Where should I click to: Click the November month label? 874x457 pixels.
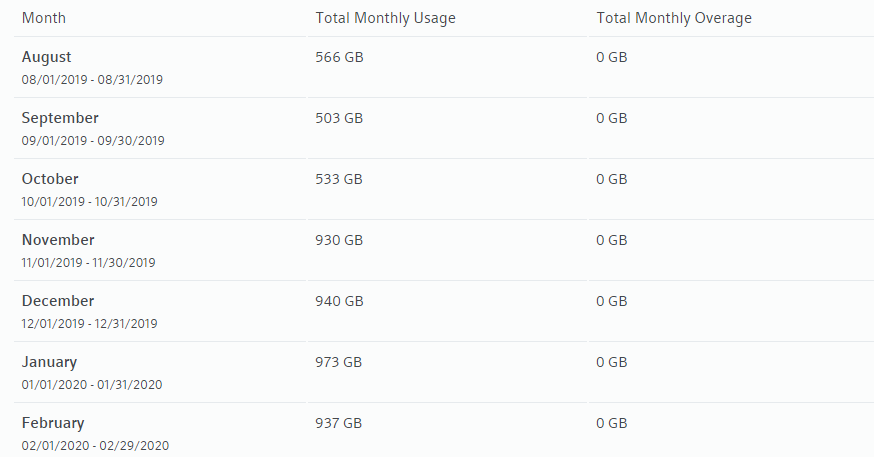point(58,240)
